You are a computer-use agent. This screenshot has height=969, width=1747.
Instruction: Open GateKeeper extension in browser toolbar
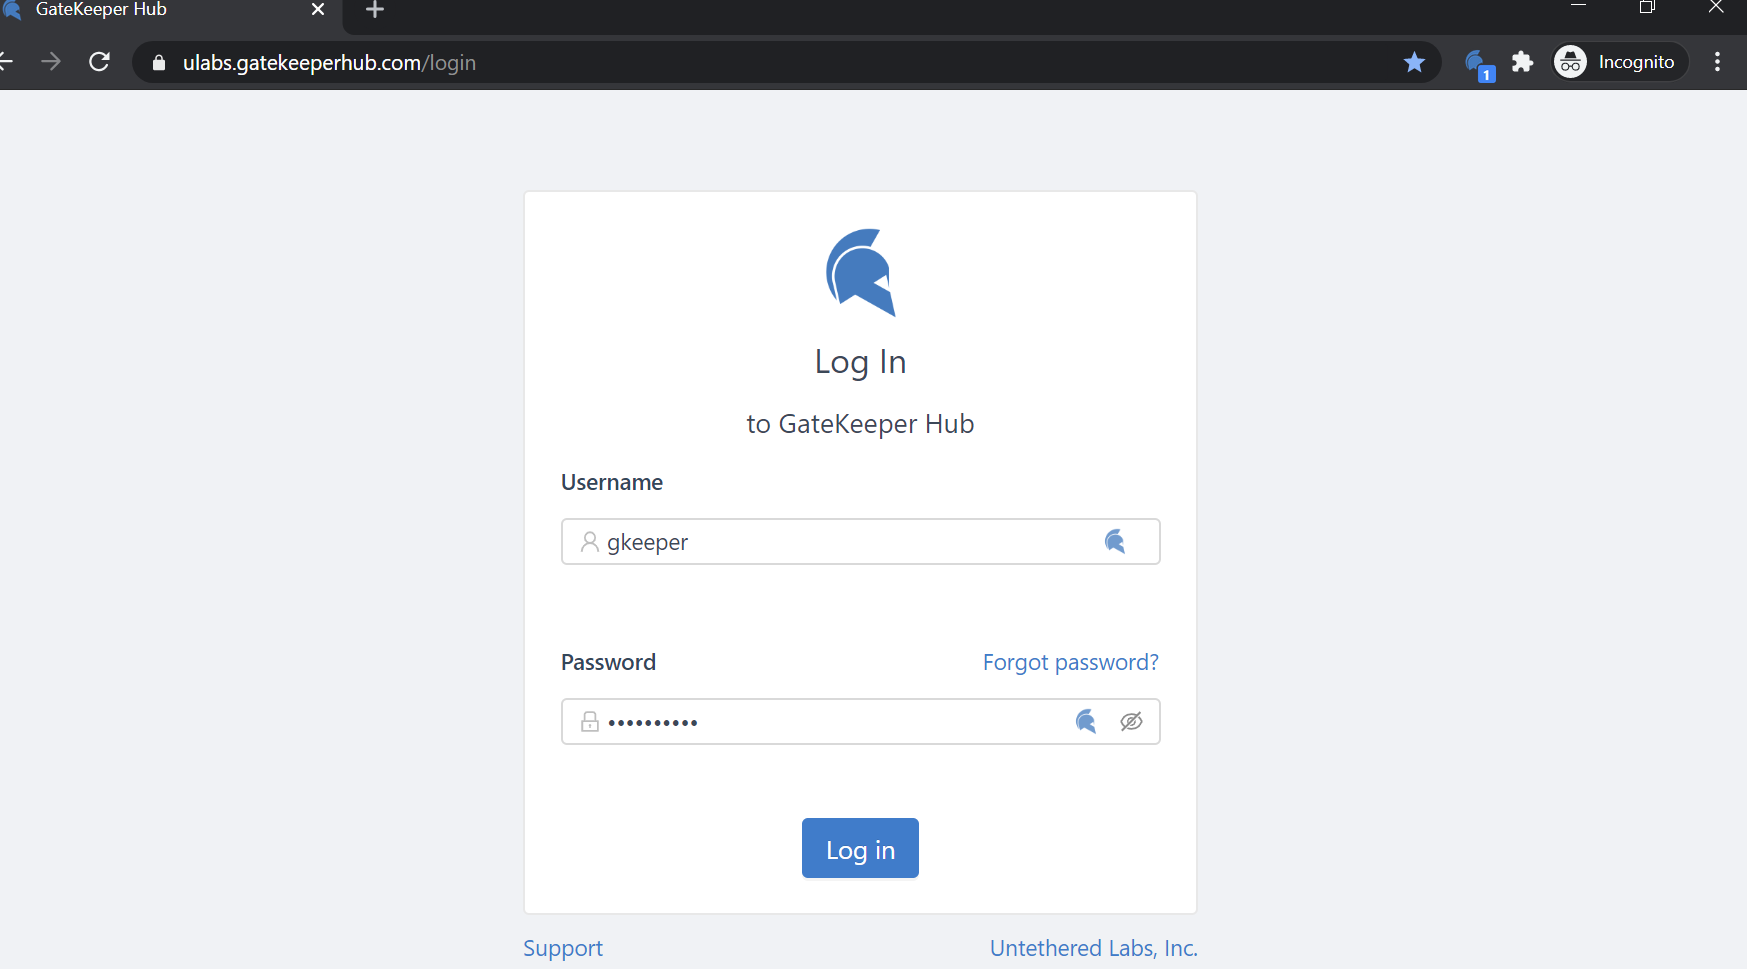1477,63
